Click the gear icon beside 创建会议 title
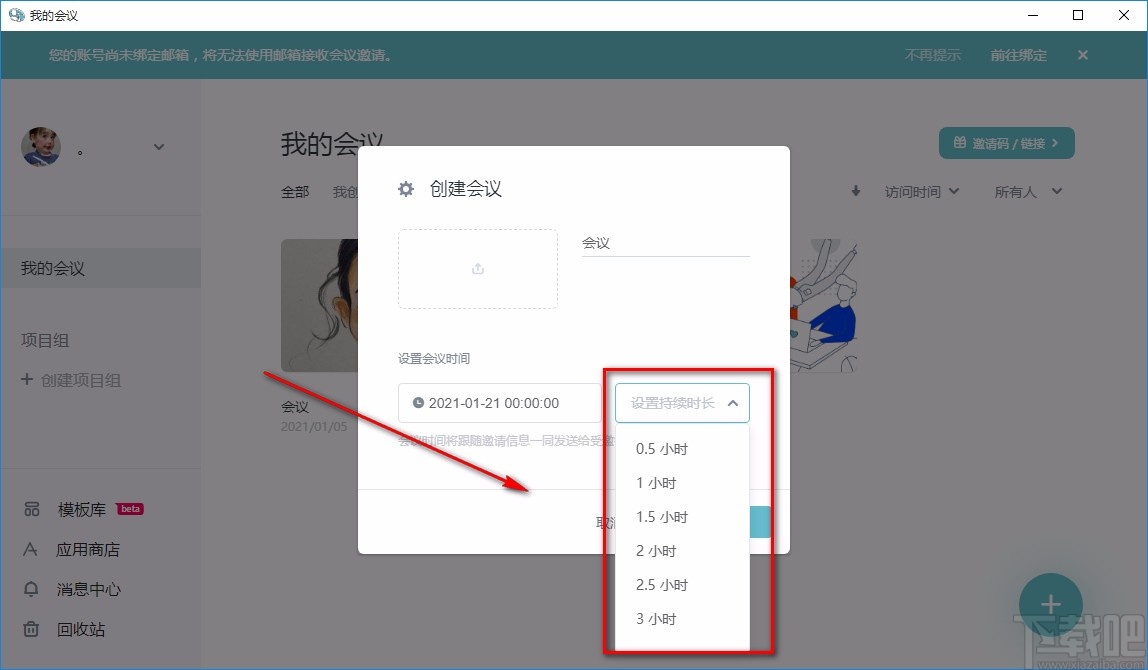Screen dimensions: 1148x670 [x=405, y=189]
